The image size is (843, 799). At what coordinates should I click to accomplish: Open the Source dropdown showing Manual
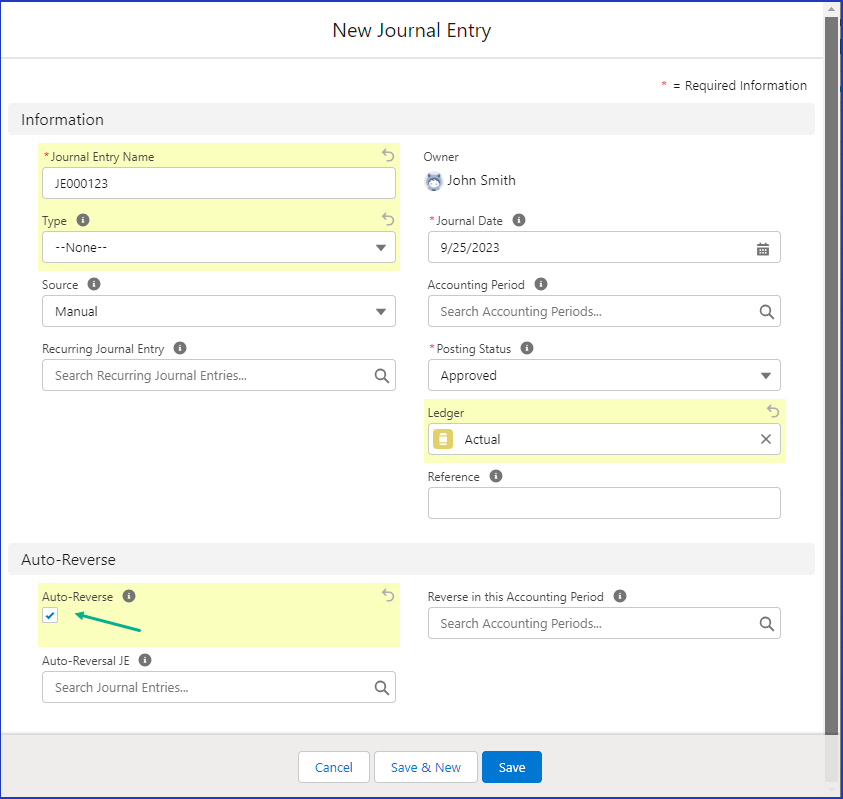219,312
